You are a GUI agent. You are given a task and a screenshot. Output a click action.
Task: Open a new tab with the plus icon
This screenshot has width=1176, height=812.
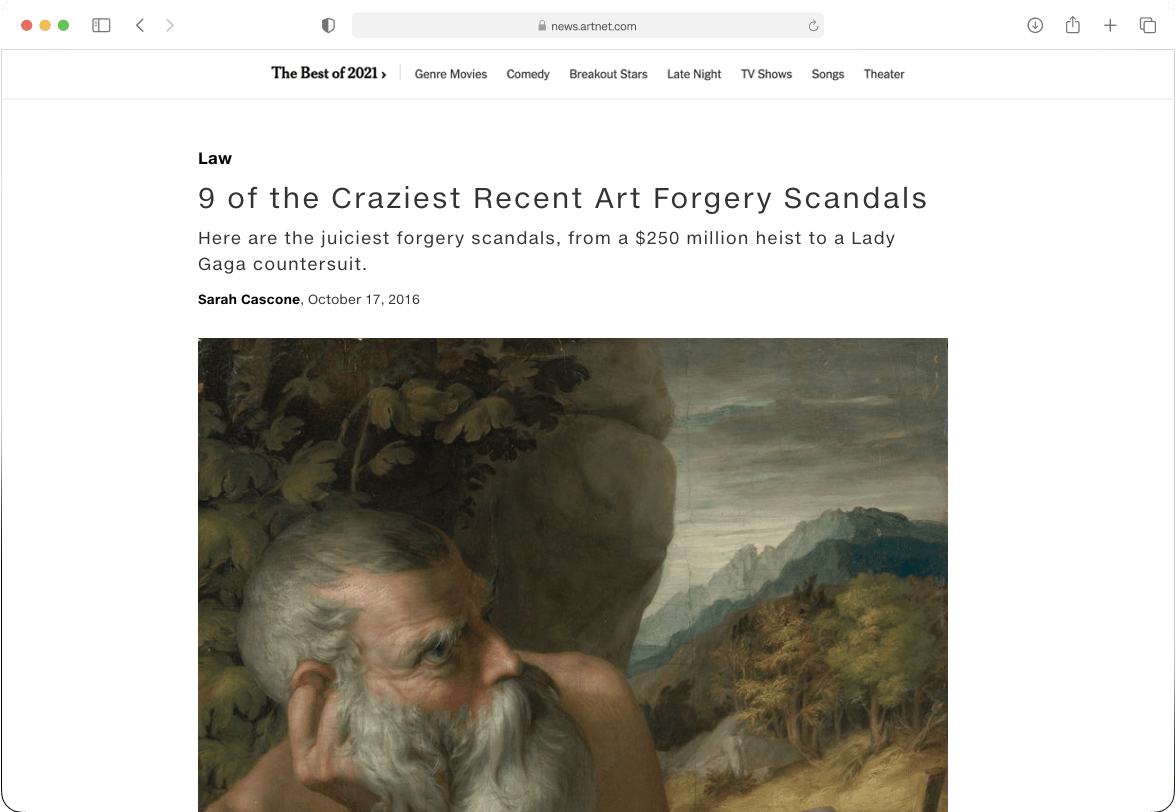(1110, 25)
